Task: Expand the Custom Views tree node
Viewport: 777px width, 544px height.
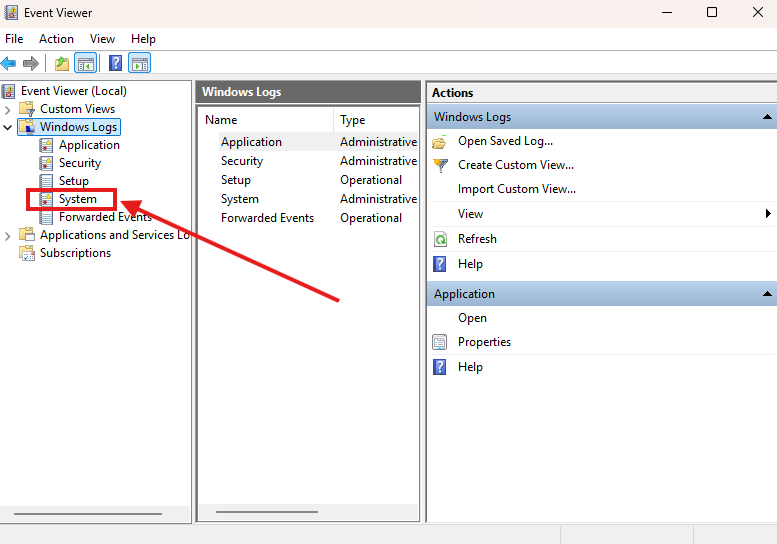Action: click(x=7, y=109)
